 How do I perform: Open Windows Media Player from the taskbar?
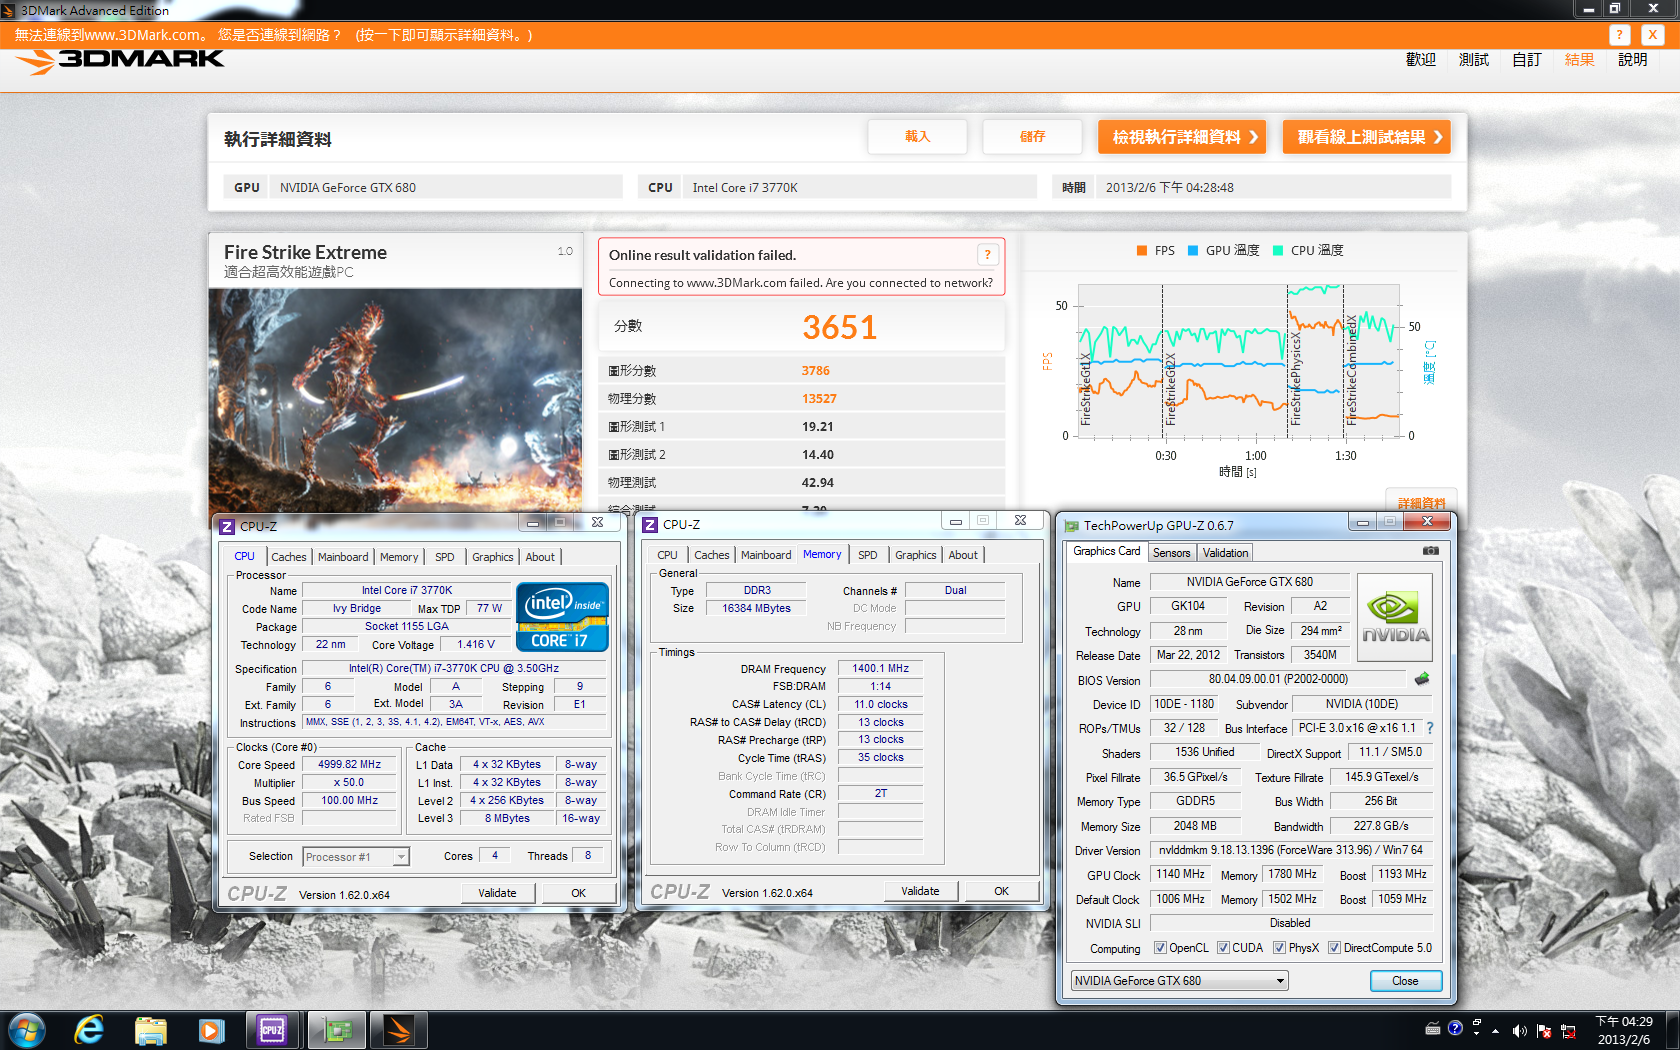211,1030
